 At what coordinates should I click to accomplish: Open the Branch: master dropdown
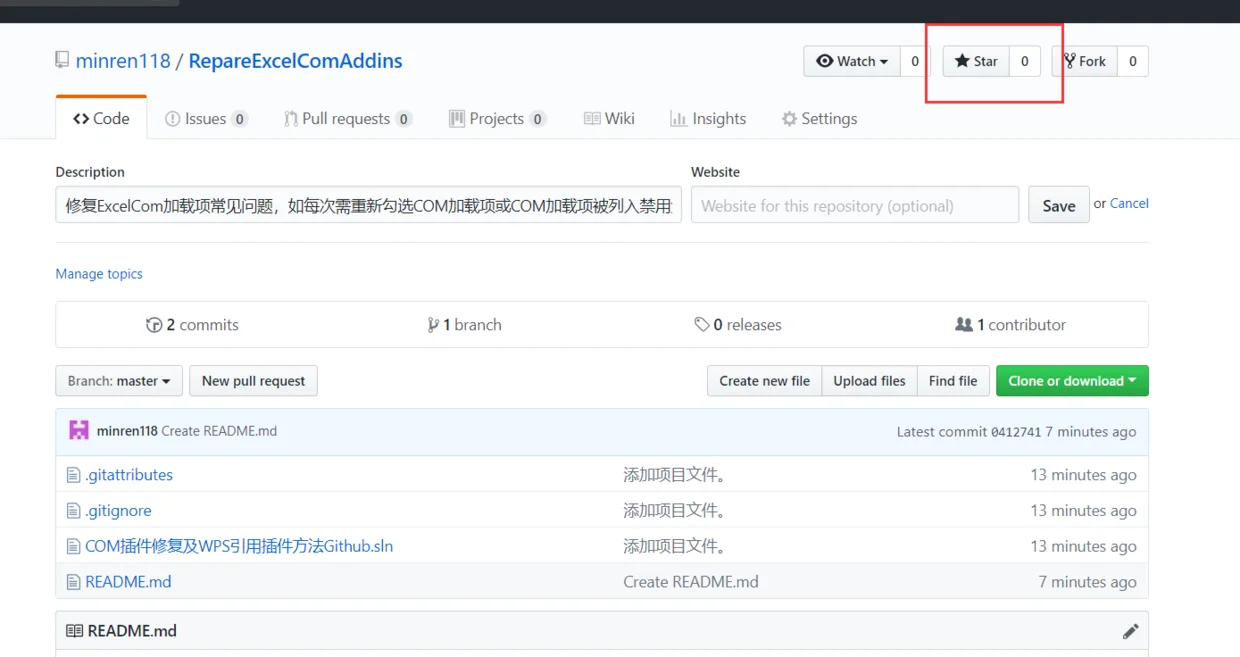point(119,381)
